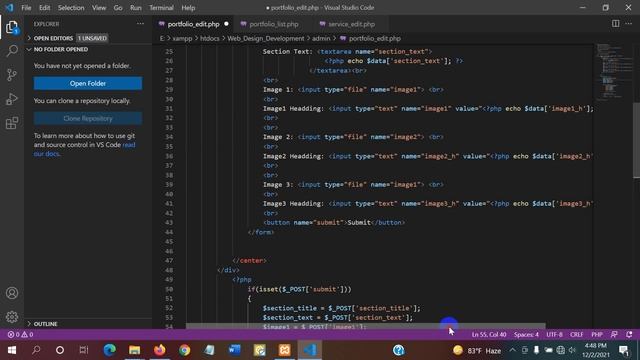
Task: Open the Selection menu
Action: click(71, 7)
